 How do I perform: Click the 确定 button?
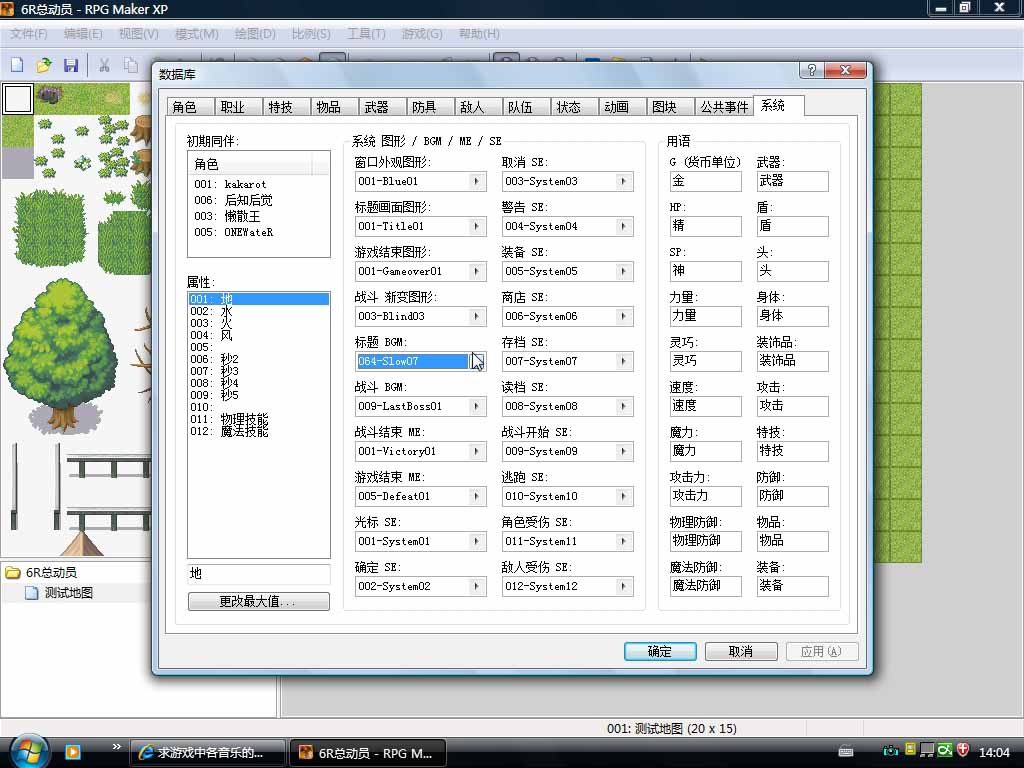(x=660, y=651)
